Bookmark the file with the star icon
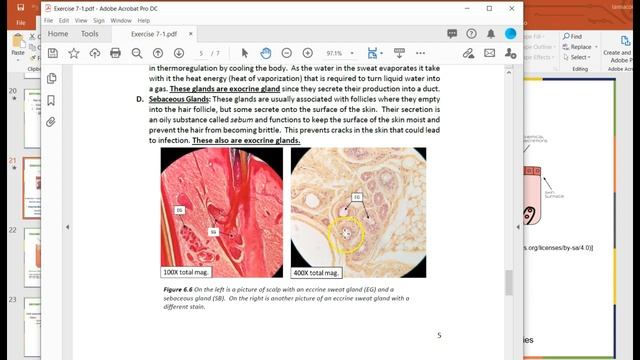Screen dimensions: 640x360 74,53
